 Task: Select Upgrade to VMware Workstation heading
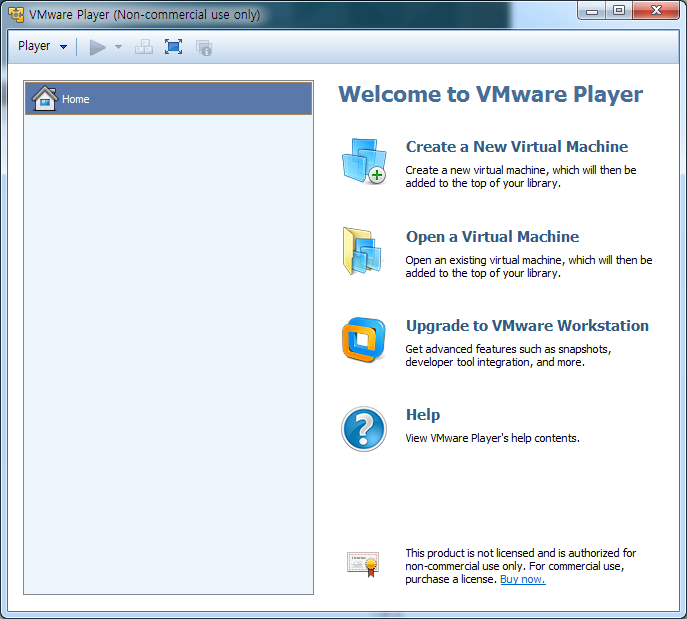click(x=527, y=326)
